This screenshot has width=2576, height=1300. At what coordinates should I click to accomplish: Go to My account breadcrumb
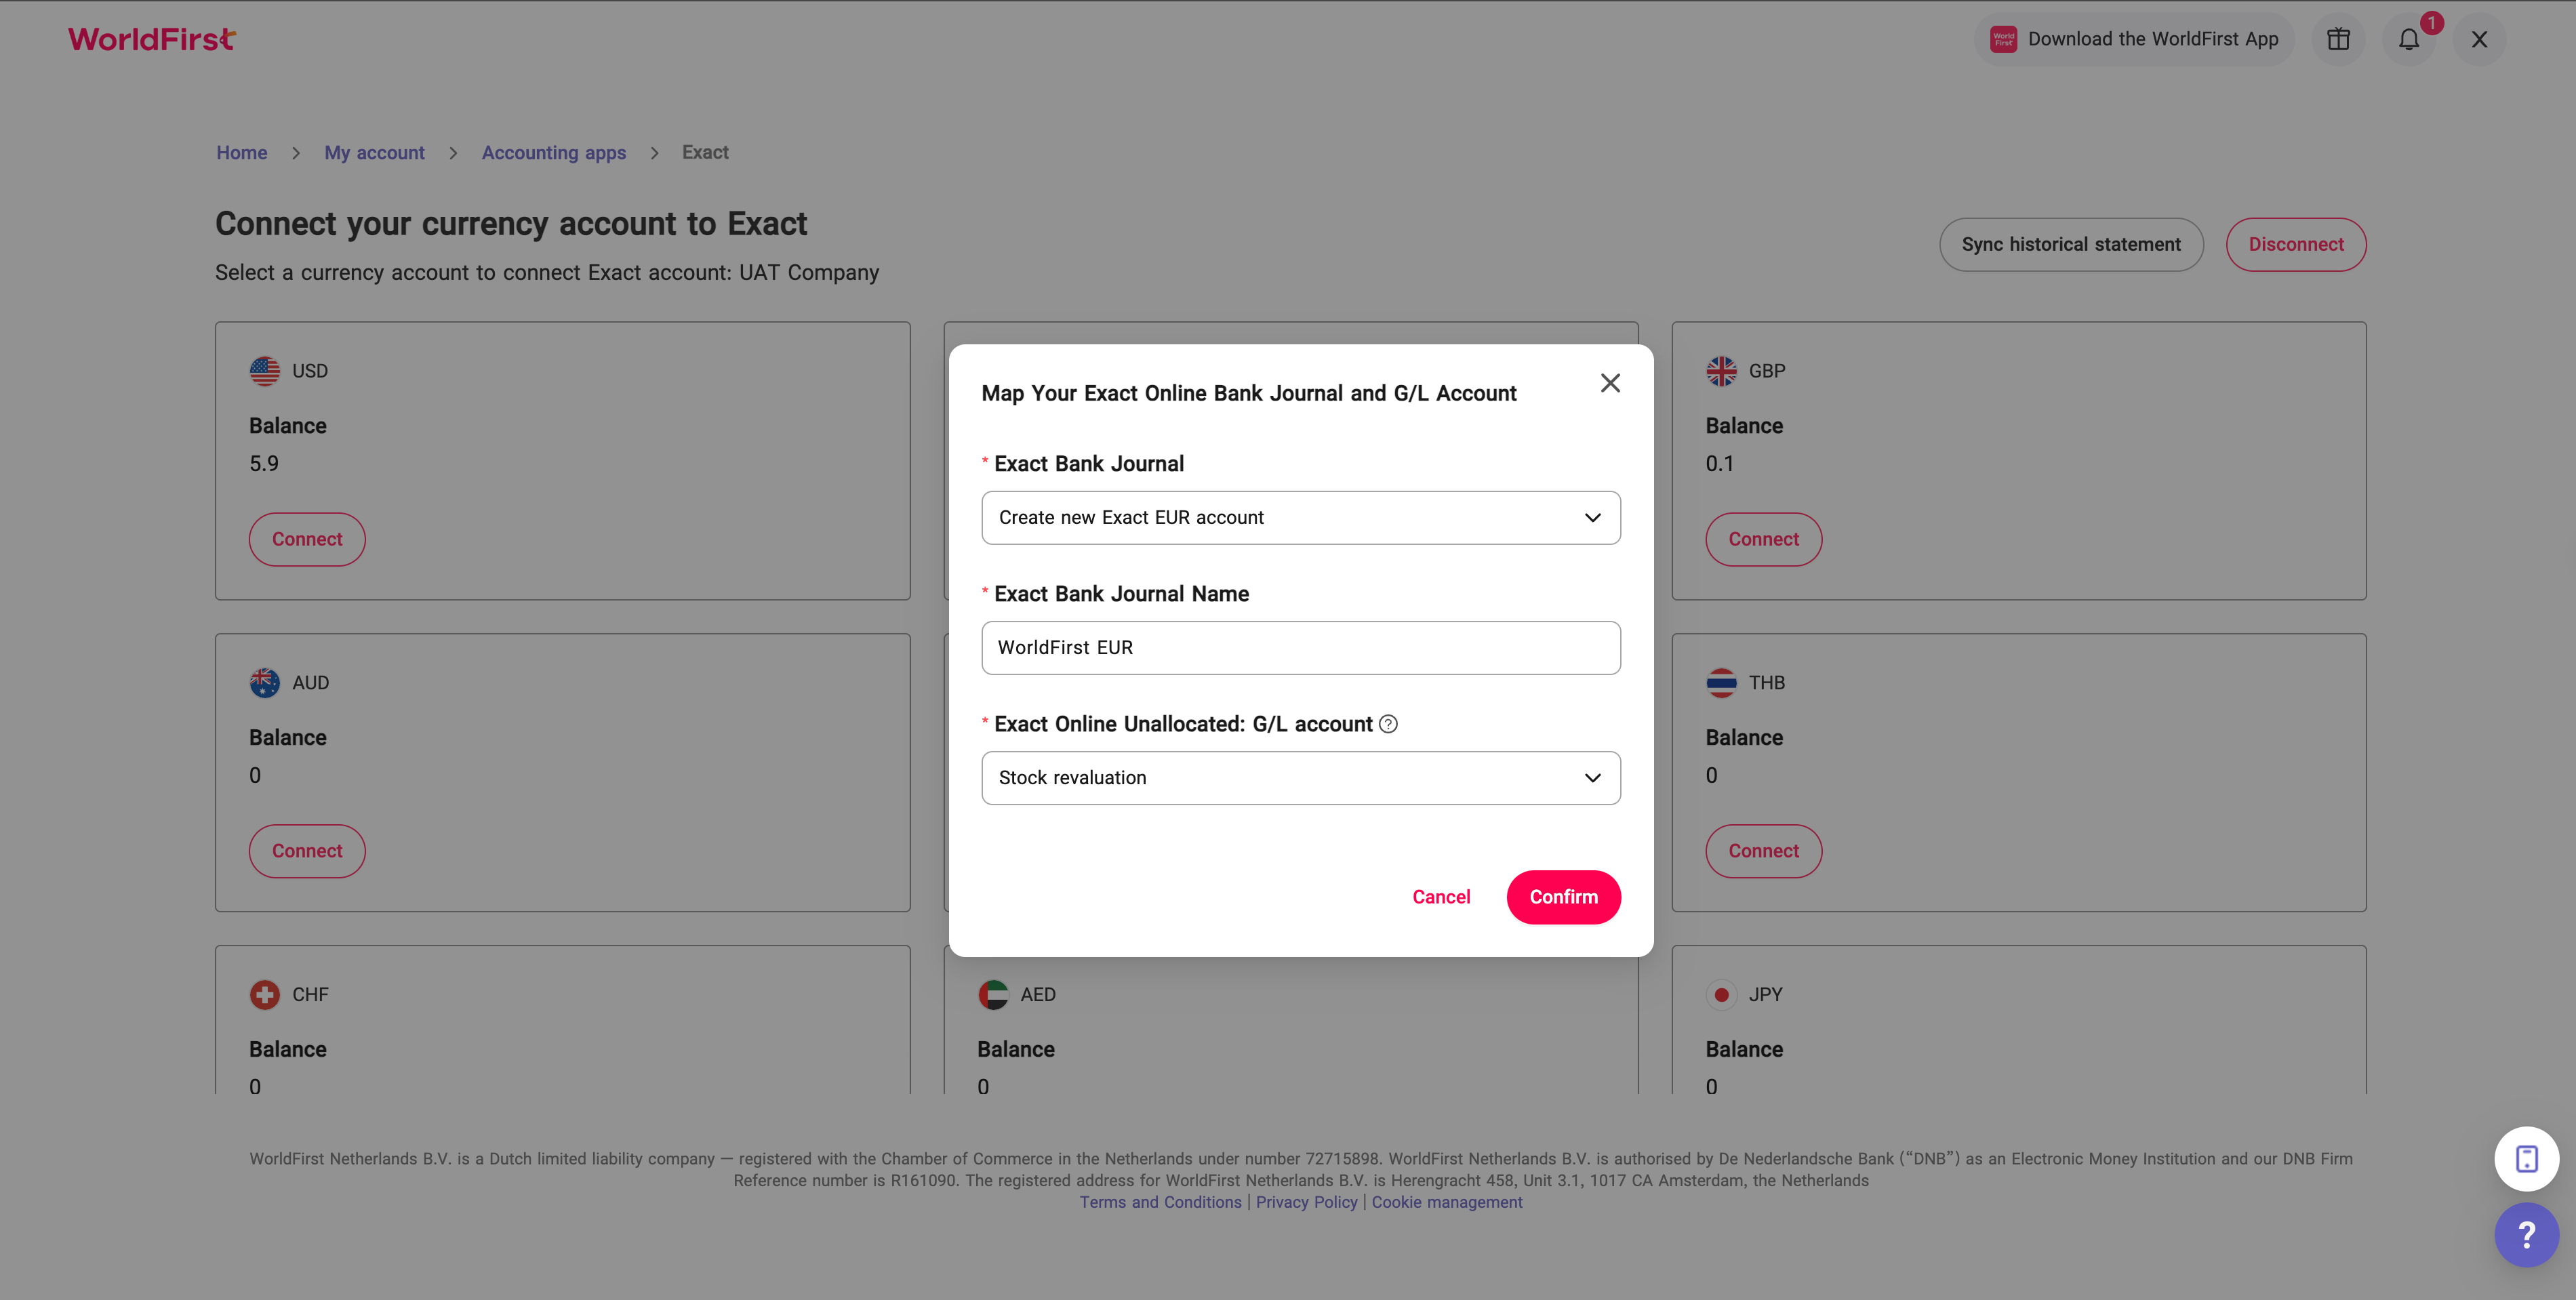tap(374, 152)
